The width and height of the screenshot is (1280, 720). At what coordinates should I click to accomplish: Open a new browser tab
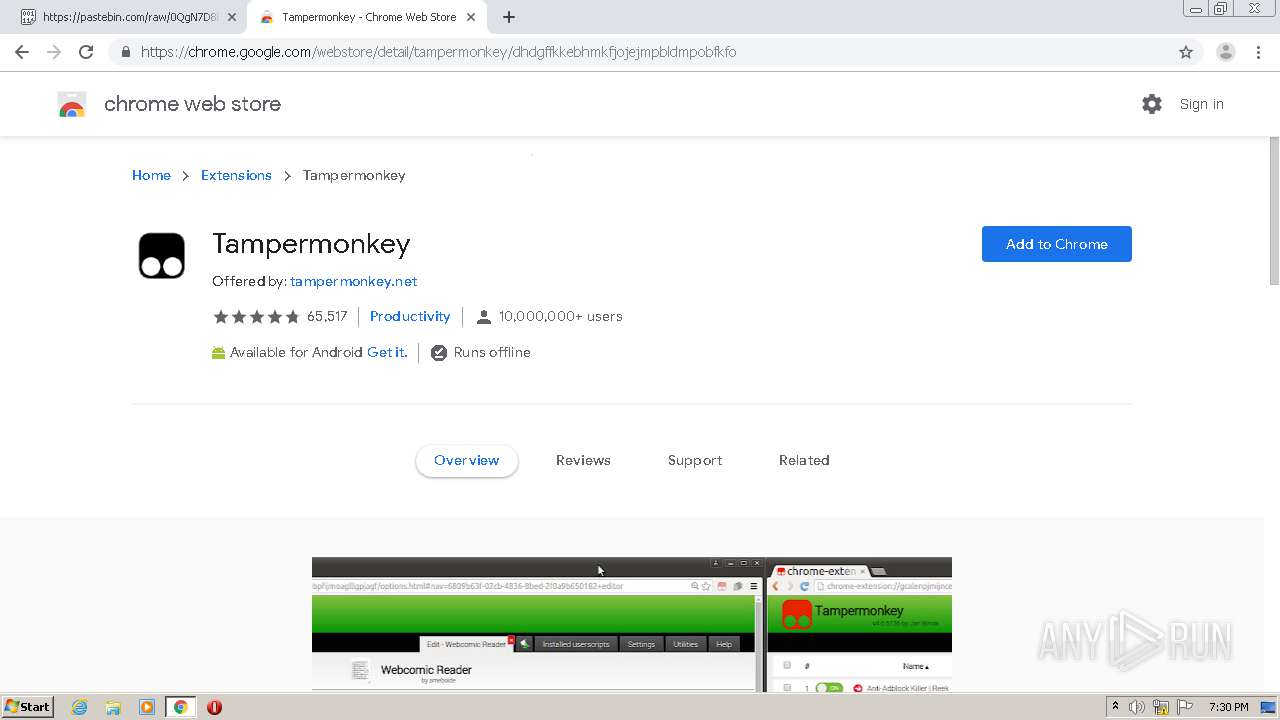[x=509, y=17]
